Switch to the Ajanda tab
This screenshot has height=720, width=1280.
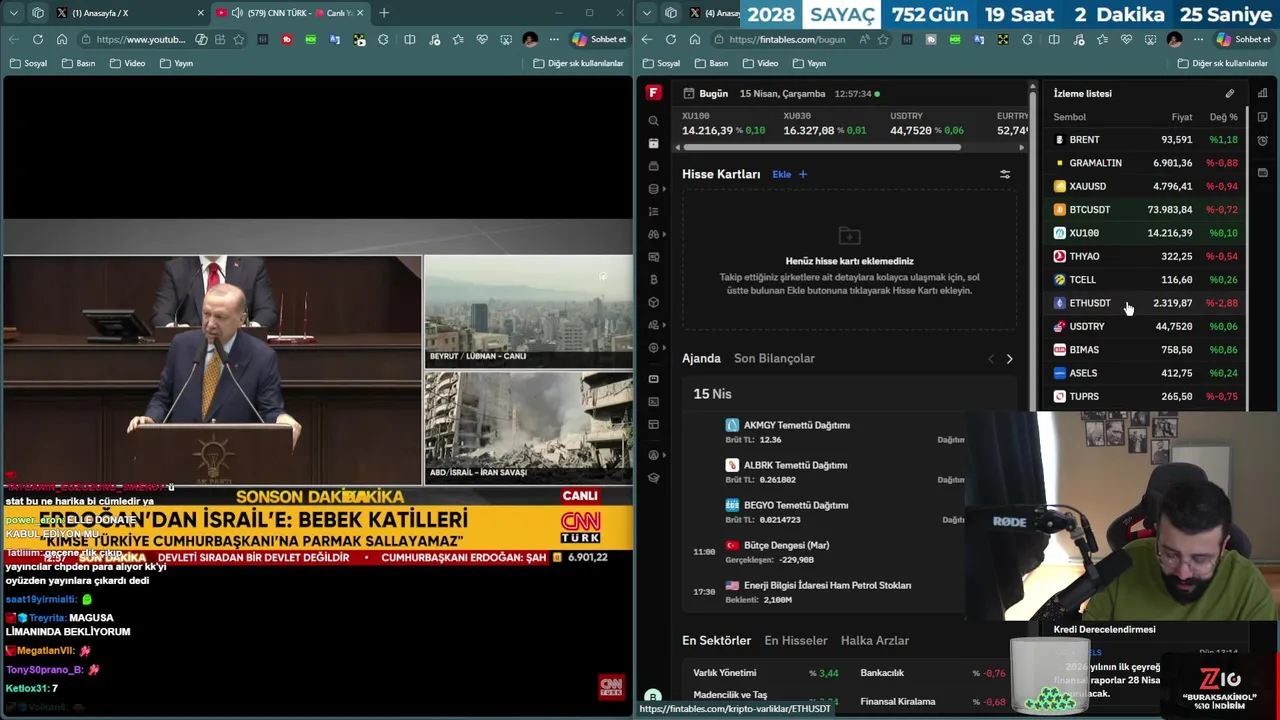pos(701,358)
